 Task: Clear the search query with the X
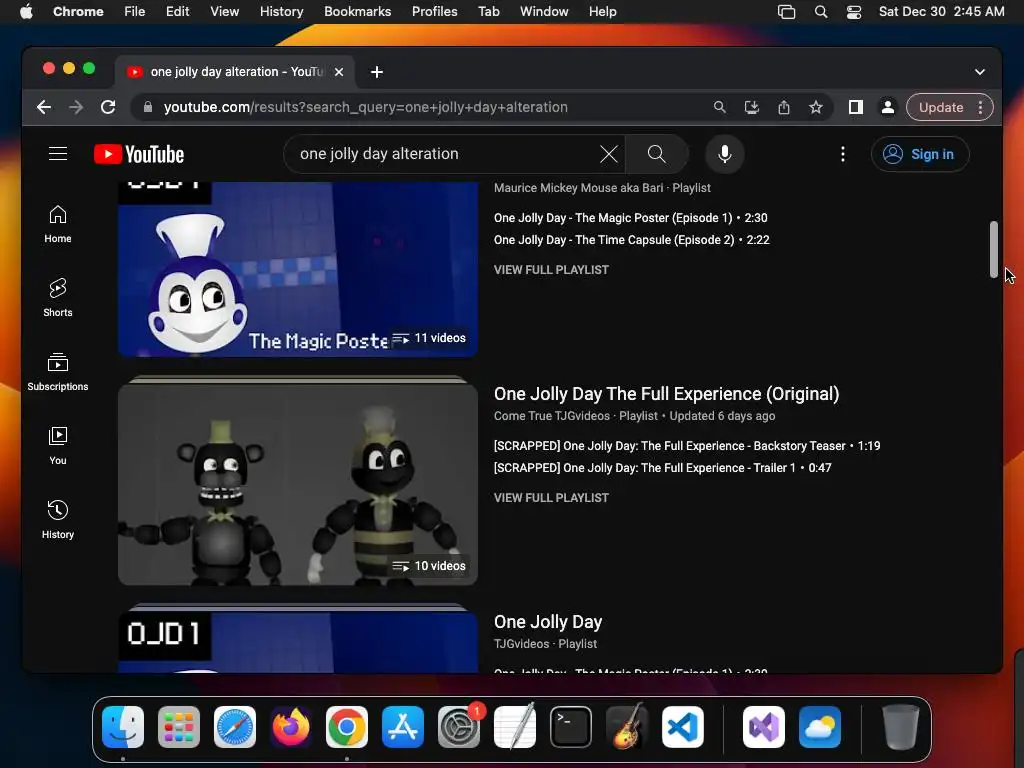click(609, 154)
